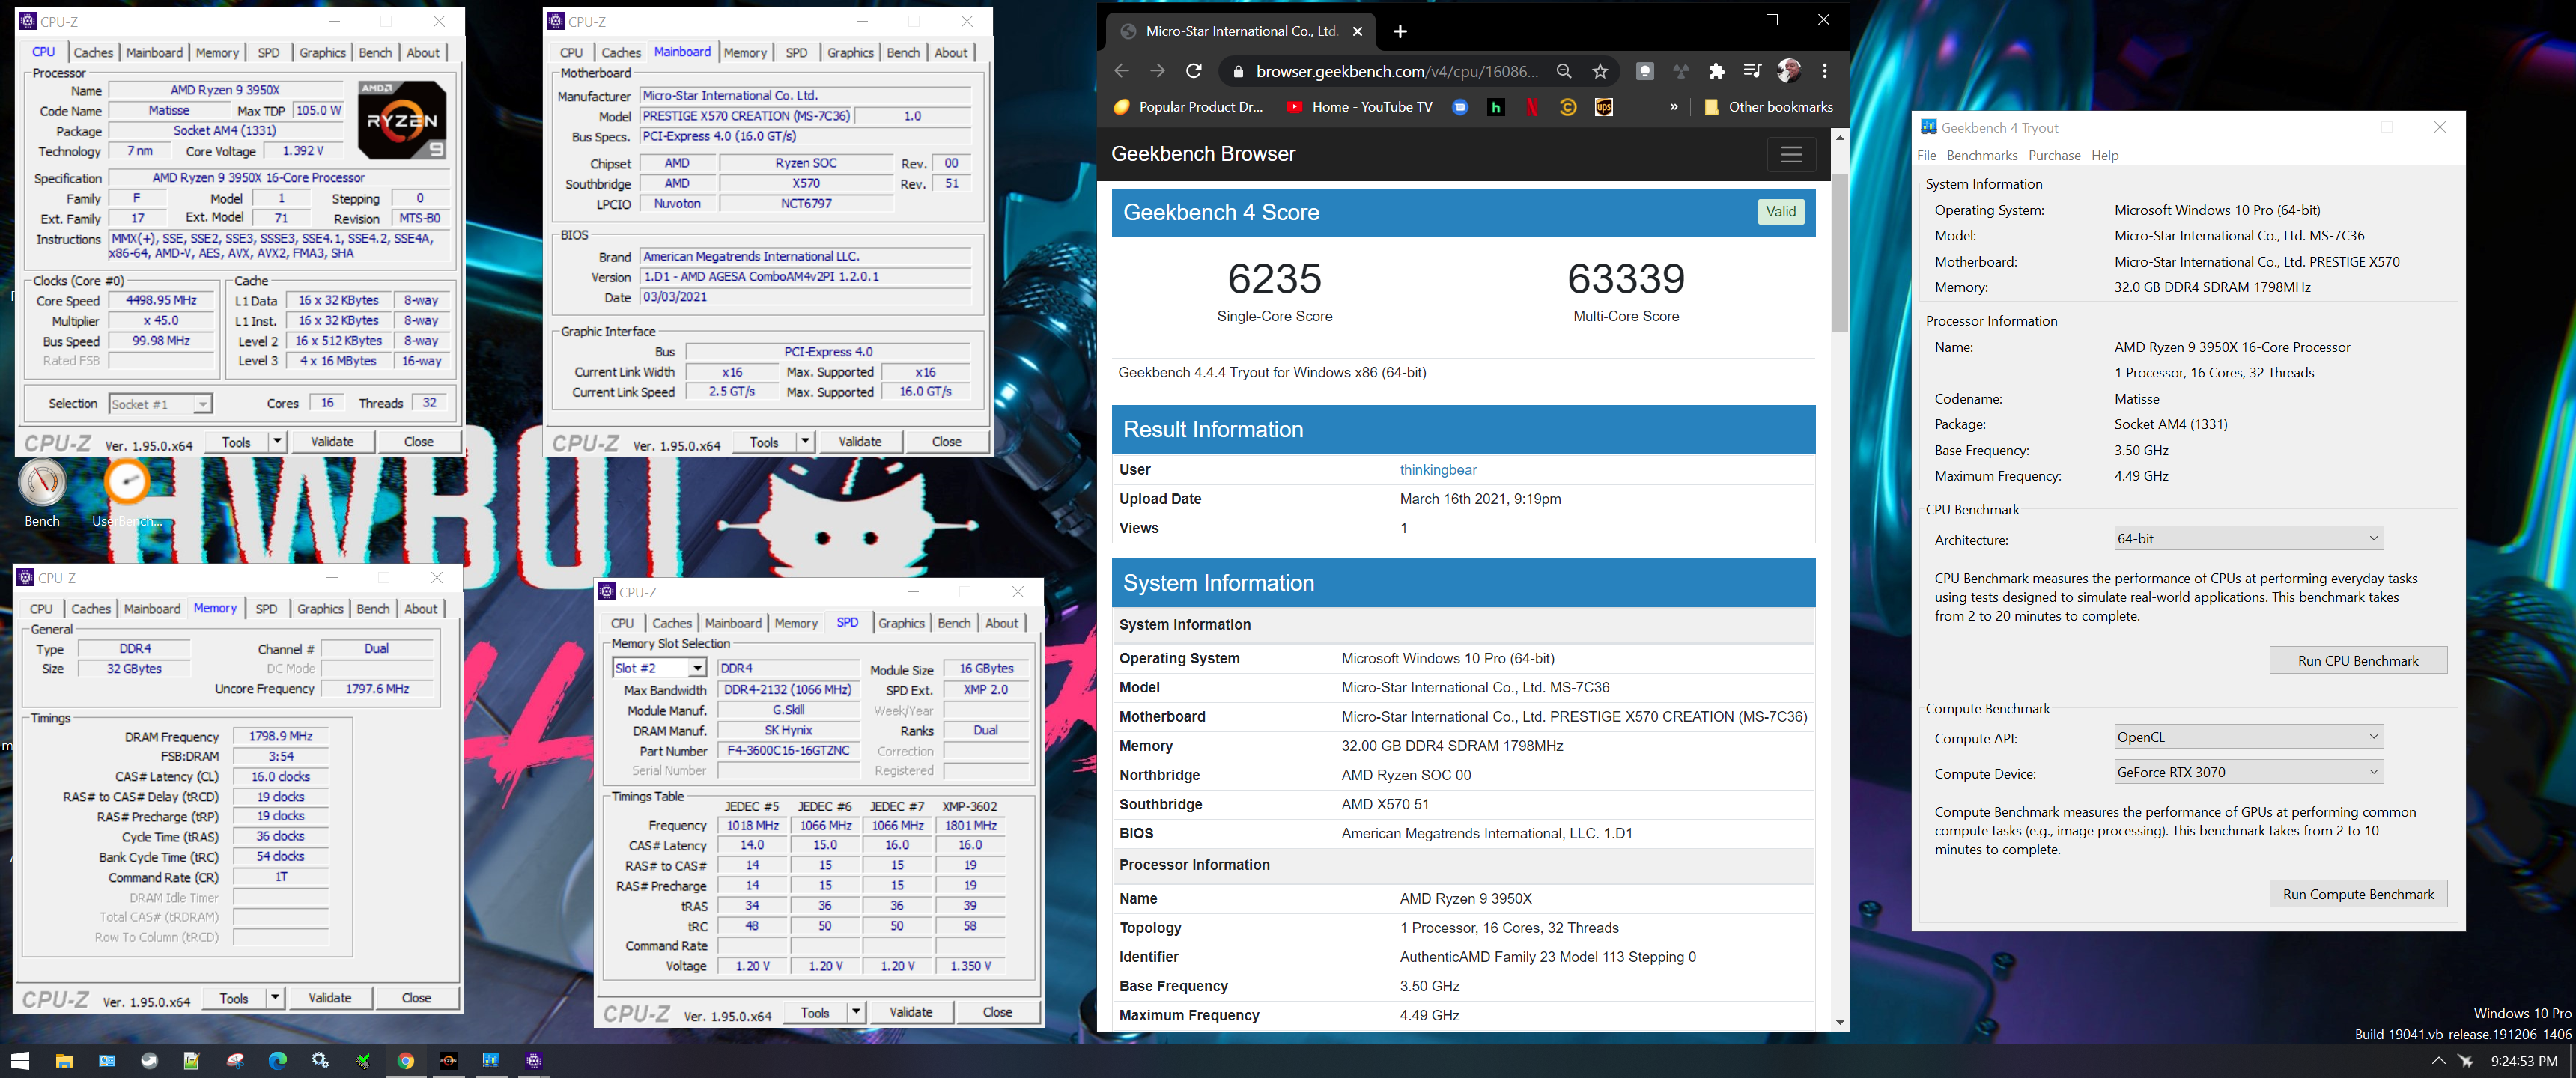Open the Geekbench Browser hamburger menu
The height and width of the screenshot is (1078, 2576).
click(1791, 154)
